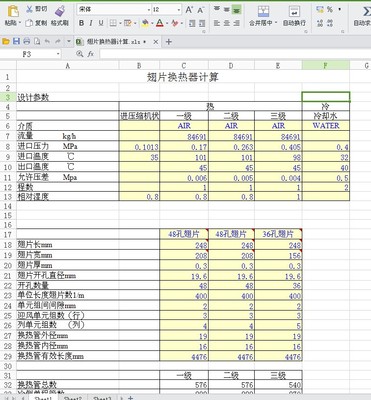Click the print icon
The height and width of the screenshot is (400, 371).
point(27,41)
